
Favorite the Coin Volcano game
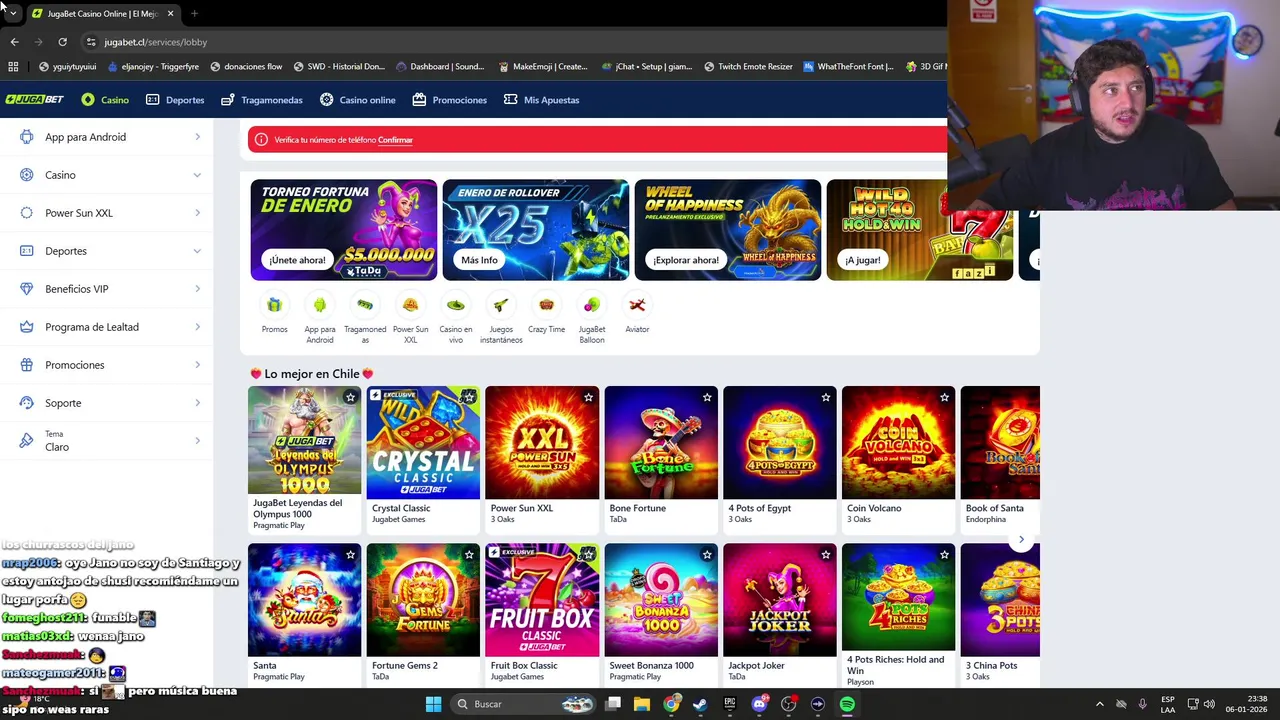point(944,397)
